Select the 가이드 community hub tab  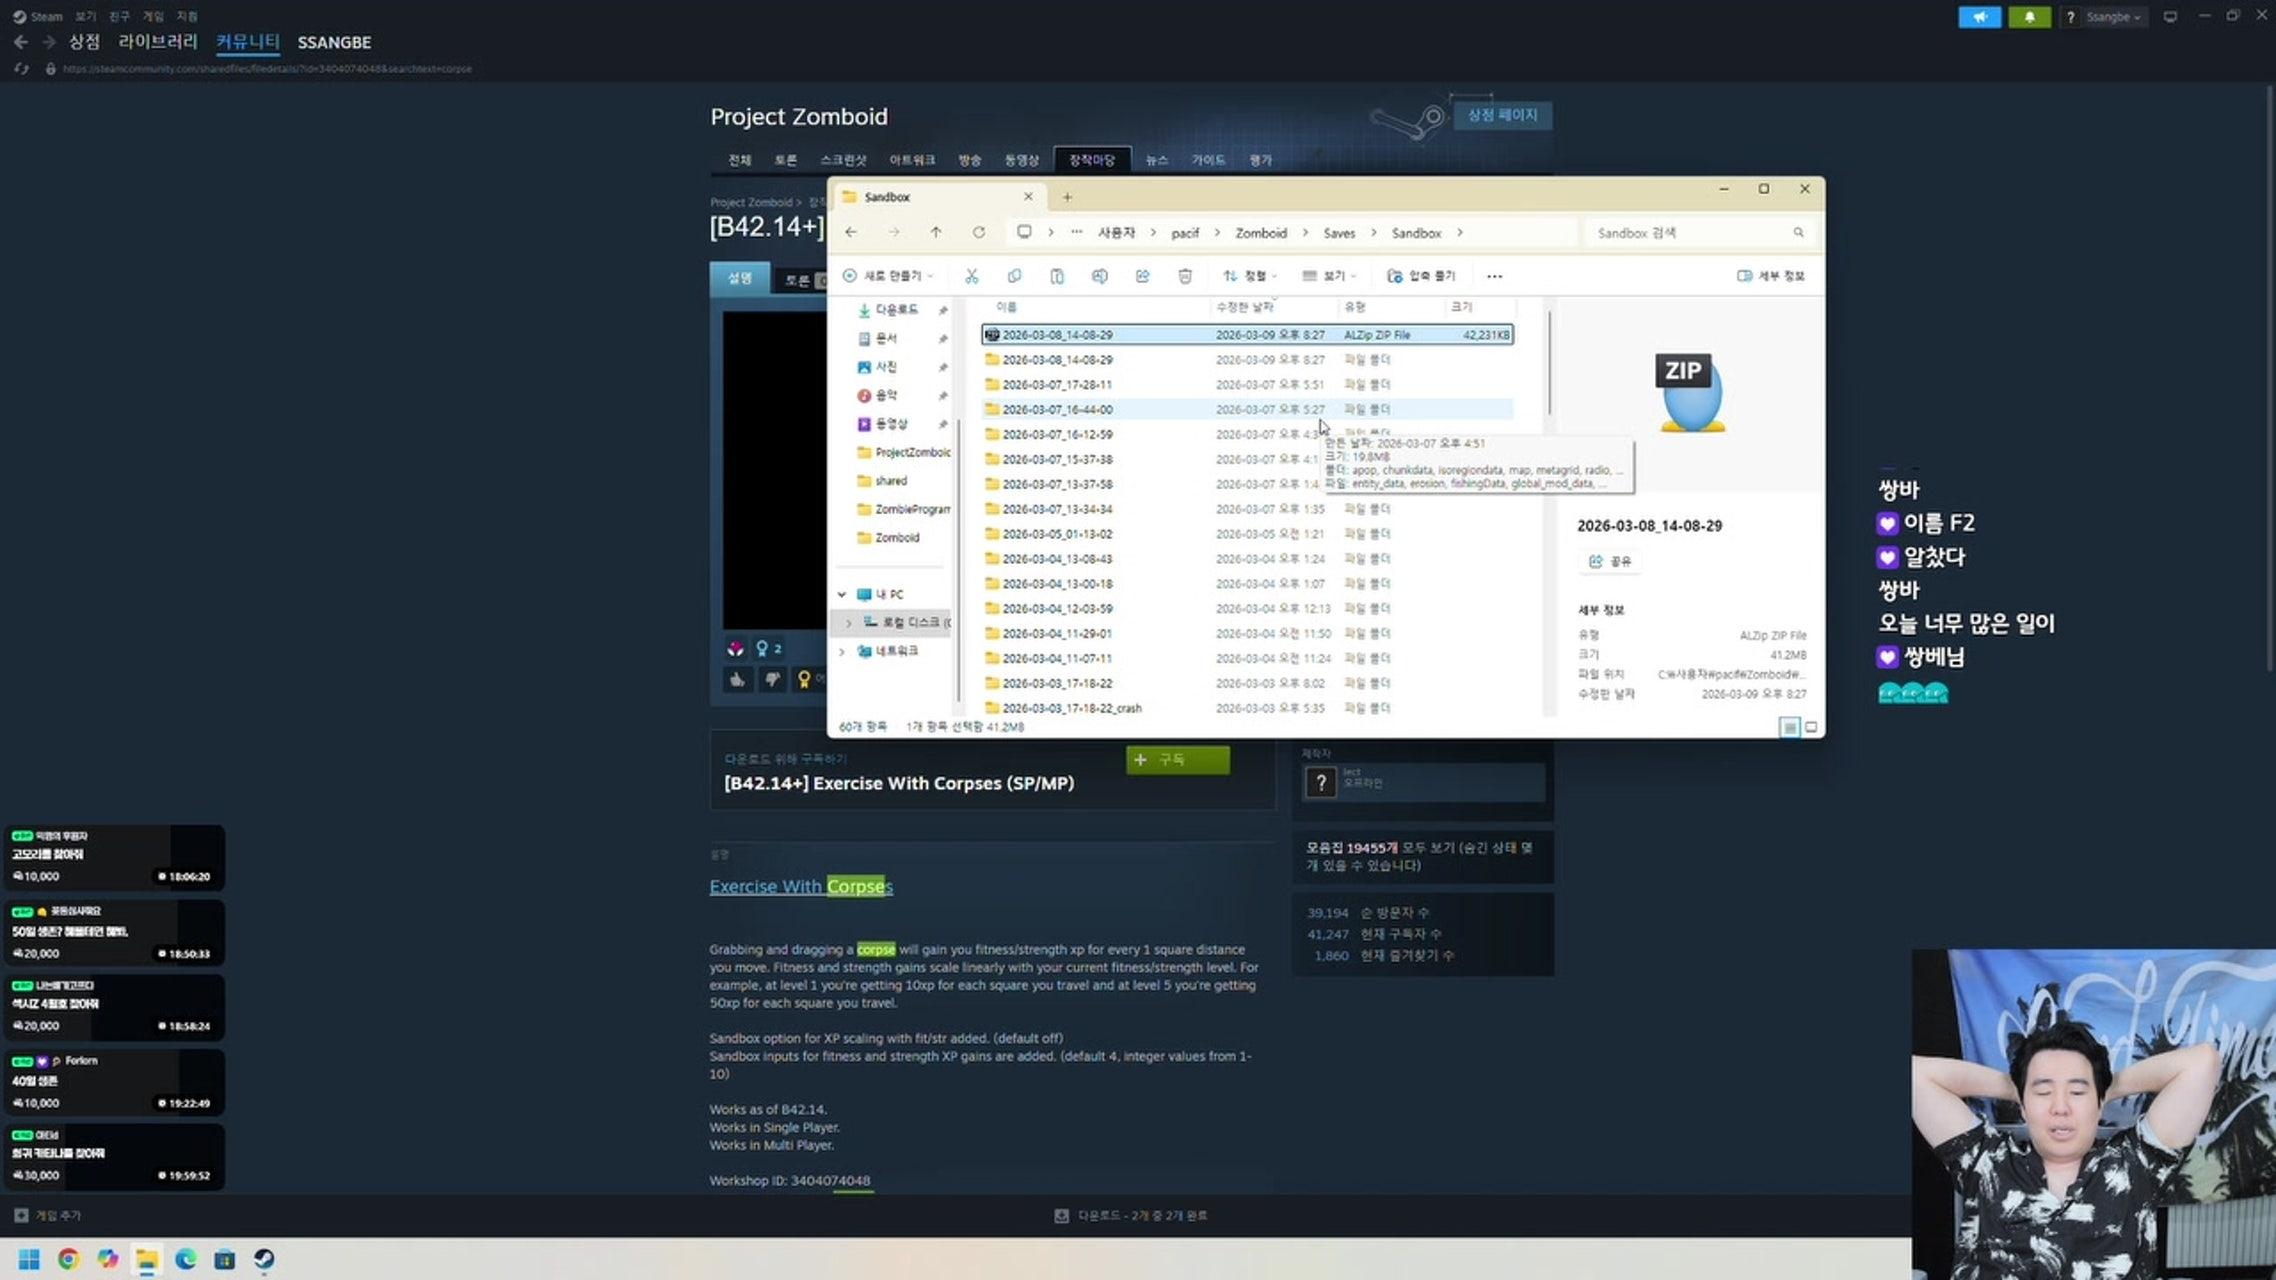[x=1208, y=160]
